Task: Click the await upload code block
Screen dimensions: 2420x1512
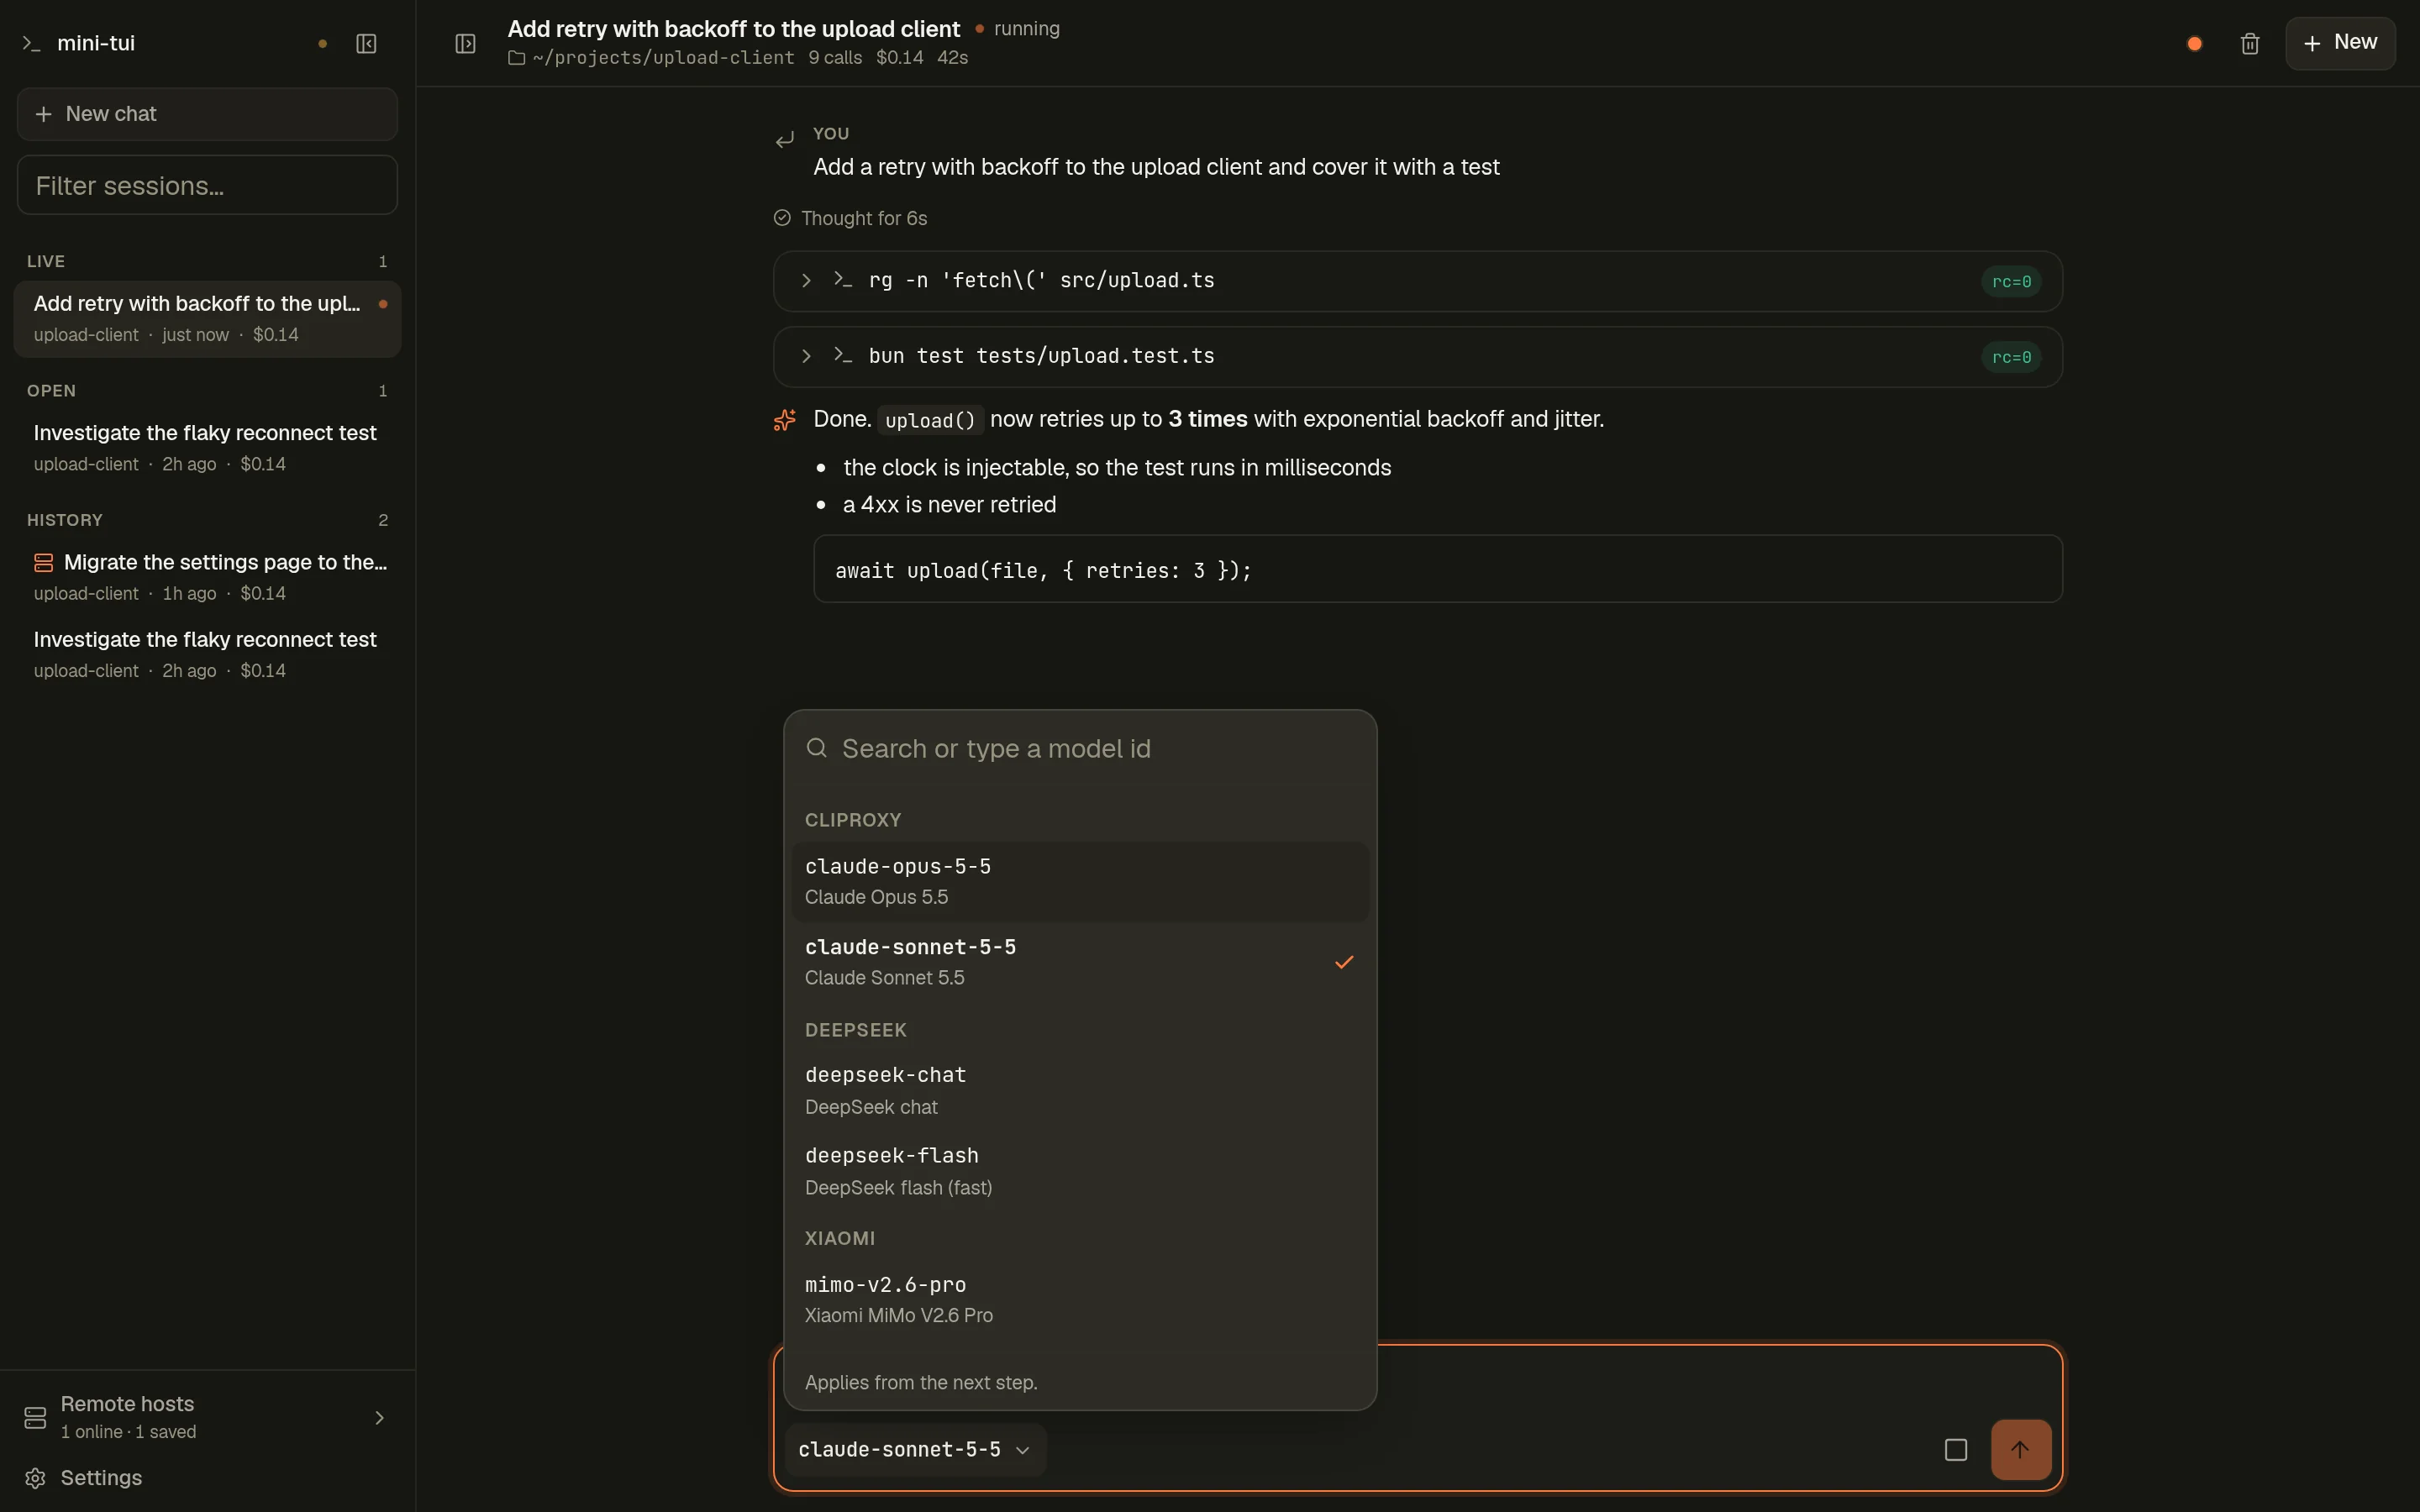Action: point(1437,569)
